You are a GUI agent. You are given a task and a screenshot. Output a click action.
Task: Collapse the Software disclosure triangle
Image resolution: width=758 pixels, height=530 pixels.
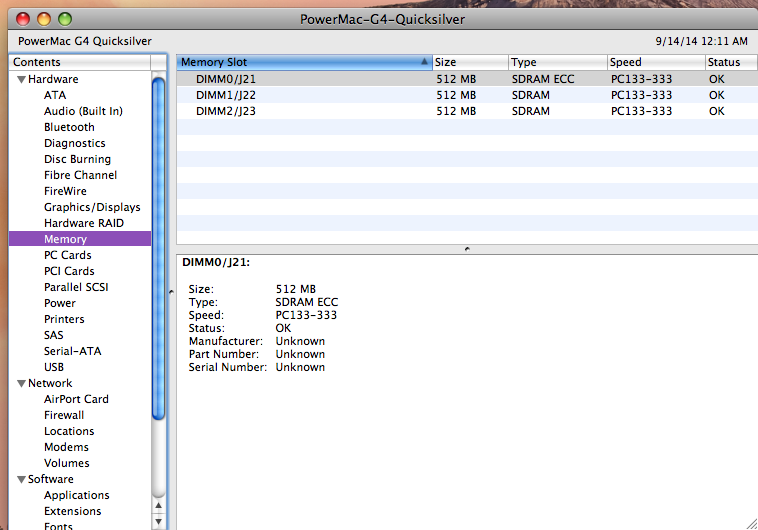pyautogui.click(x=21, y=479)
